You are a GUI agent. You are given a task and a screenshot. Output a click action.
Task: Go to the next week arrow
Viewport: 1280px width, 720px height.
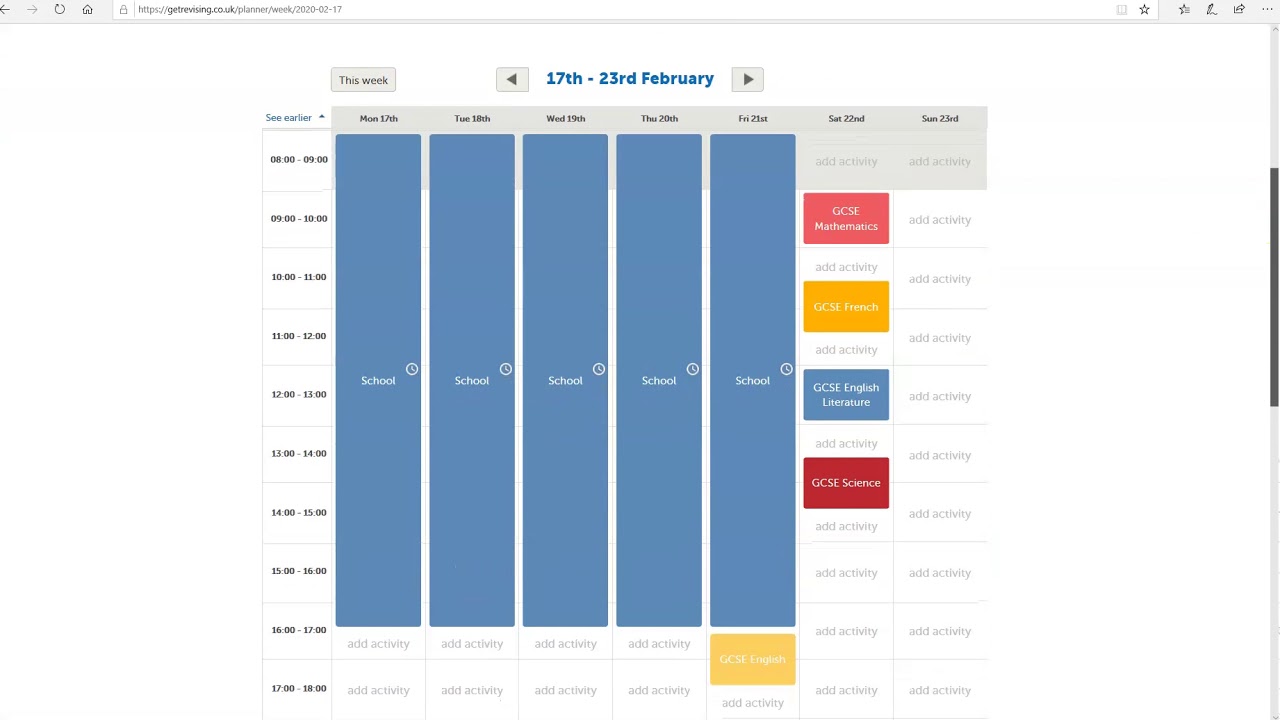747,79
